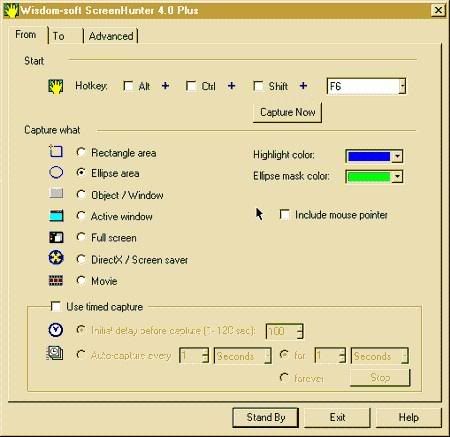The width and height of the screenshot is (450, 437).
Task: Click the Rectangle area dashed-box icon
Action: pos(56,151)
